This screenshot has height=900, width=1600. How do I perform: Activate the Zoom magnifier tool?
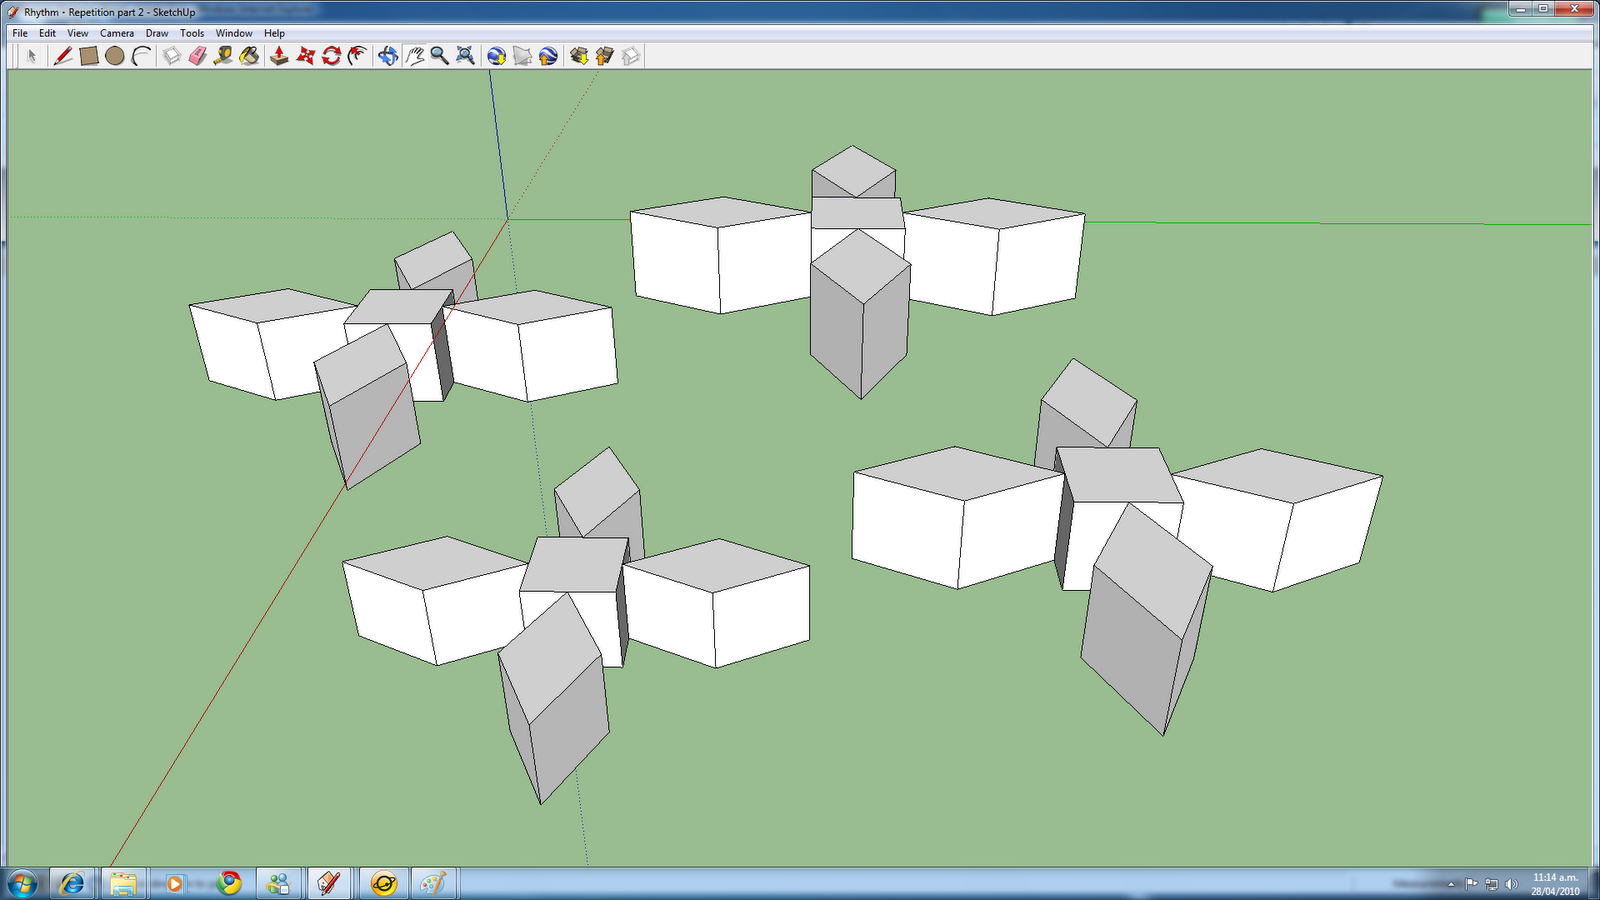(x=440, y=56)
